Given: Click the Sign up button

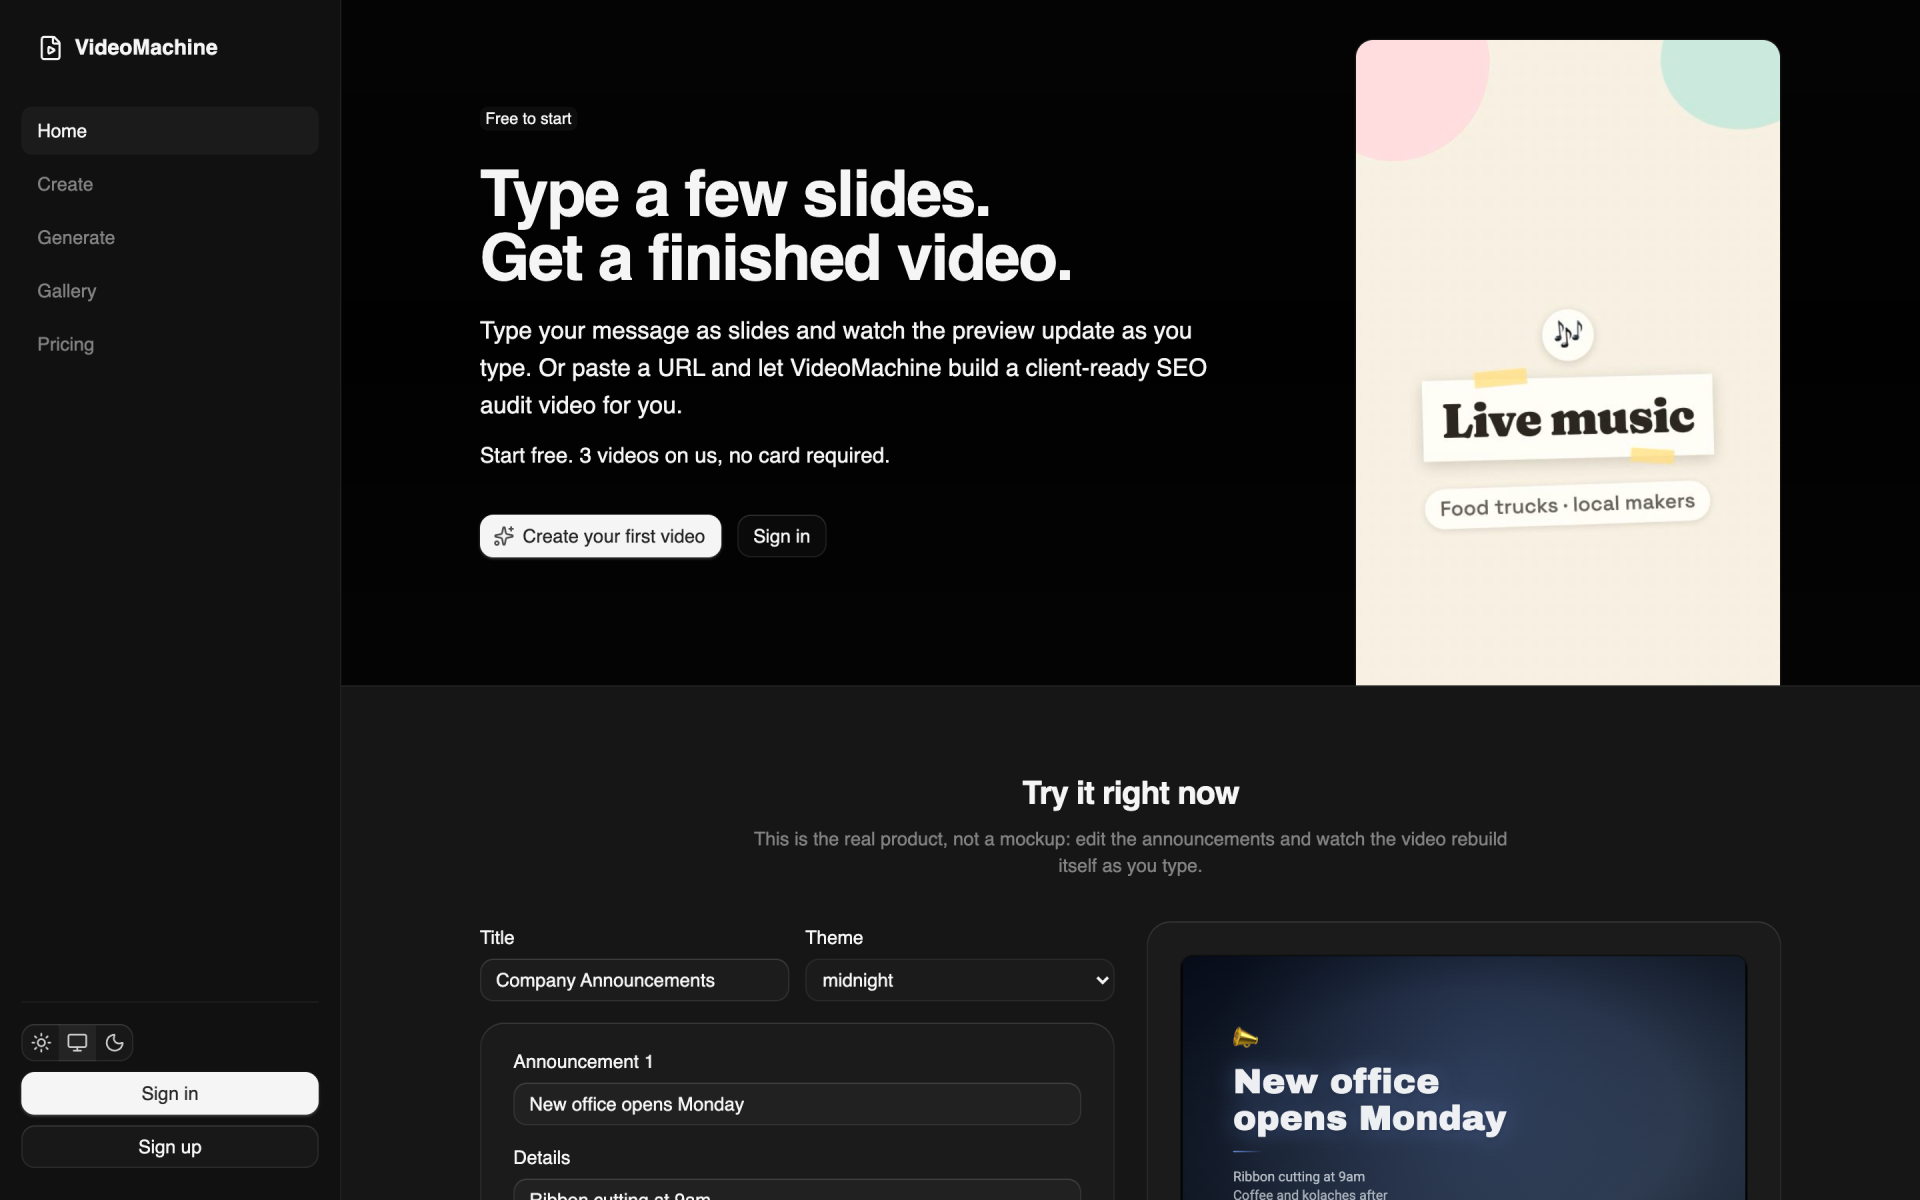Looking at the screenshot, I should coord(170,1147).
